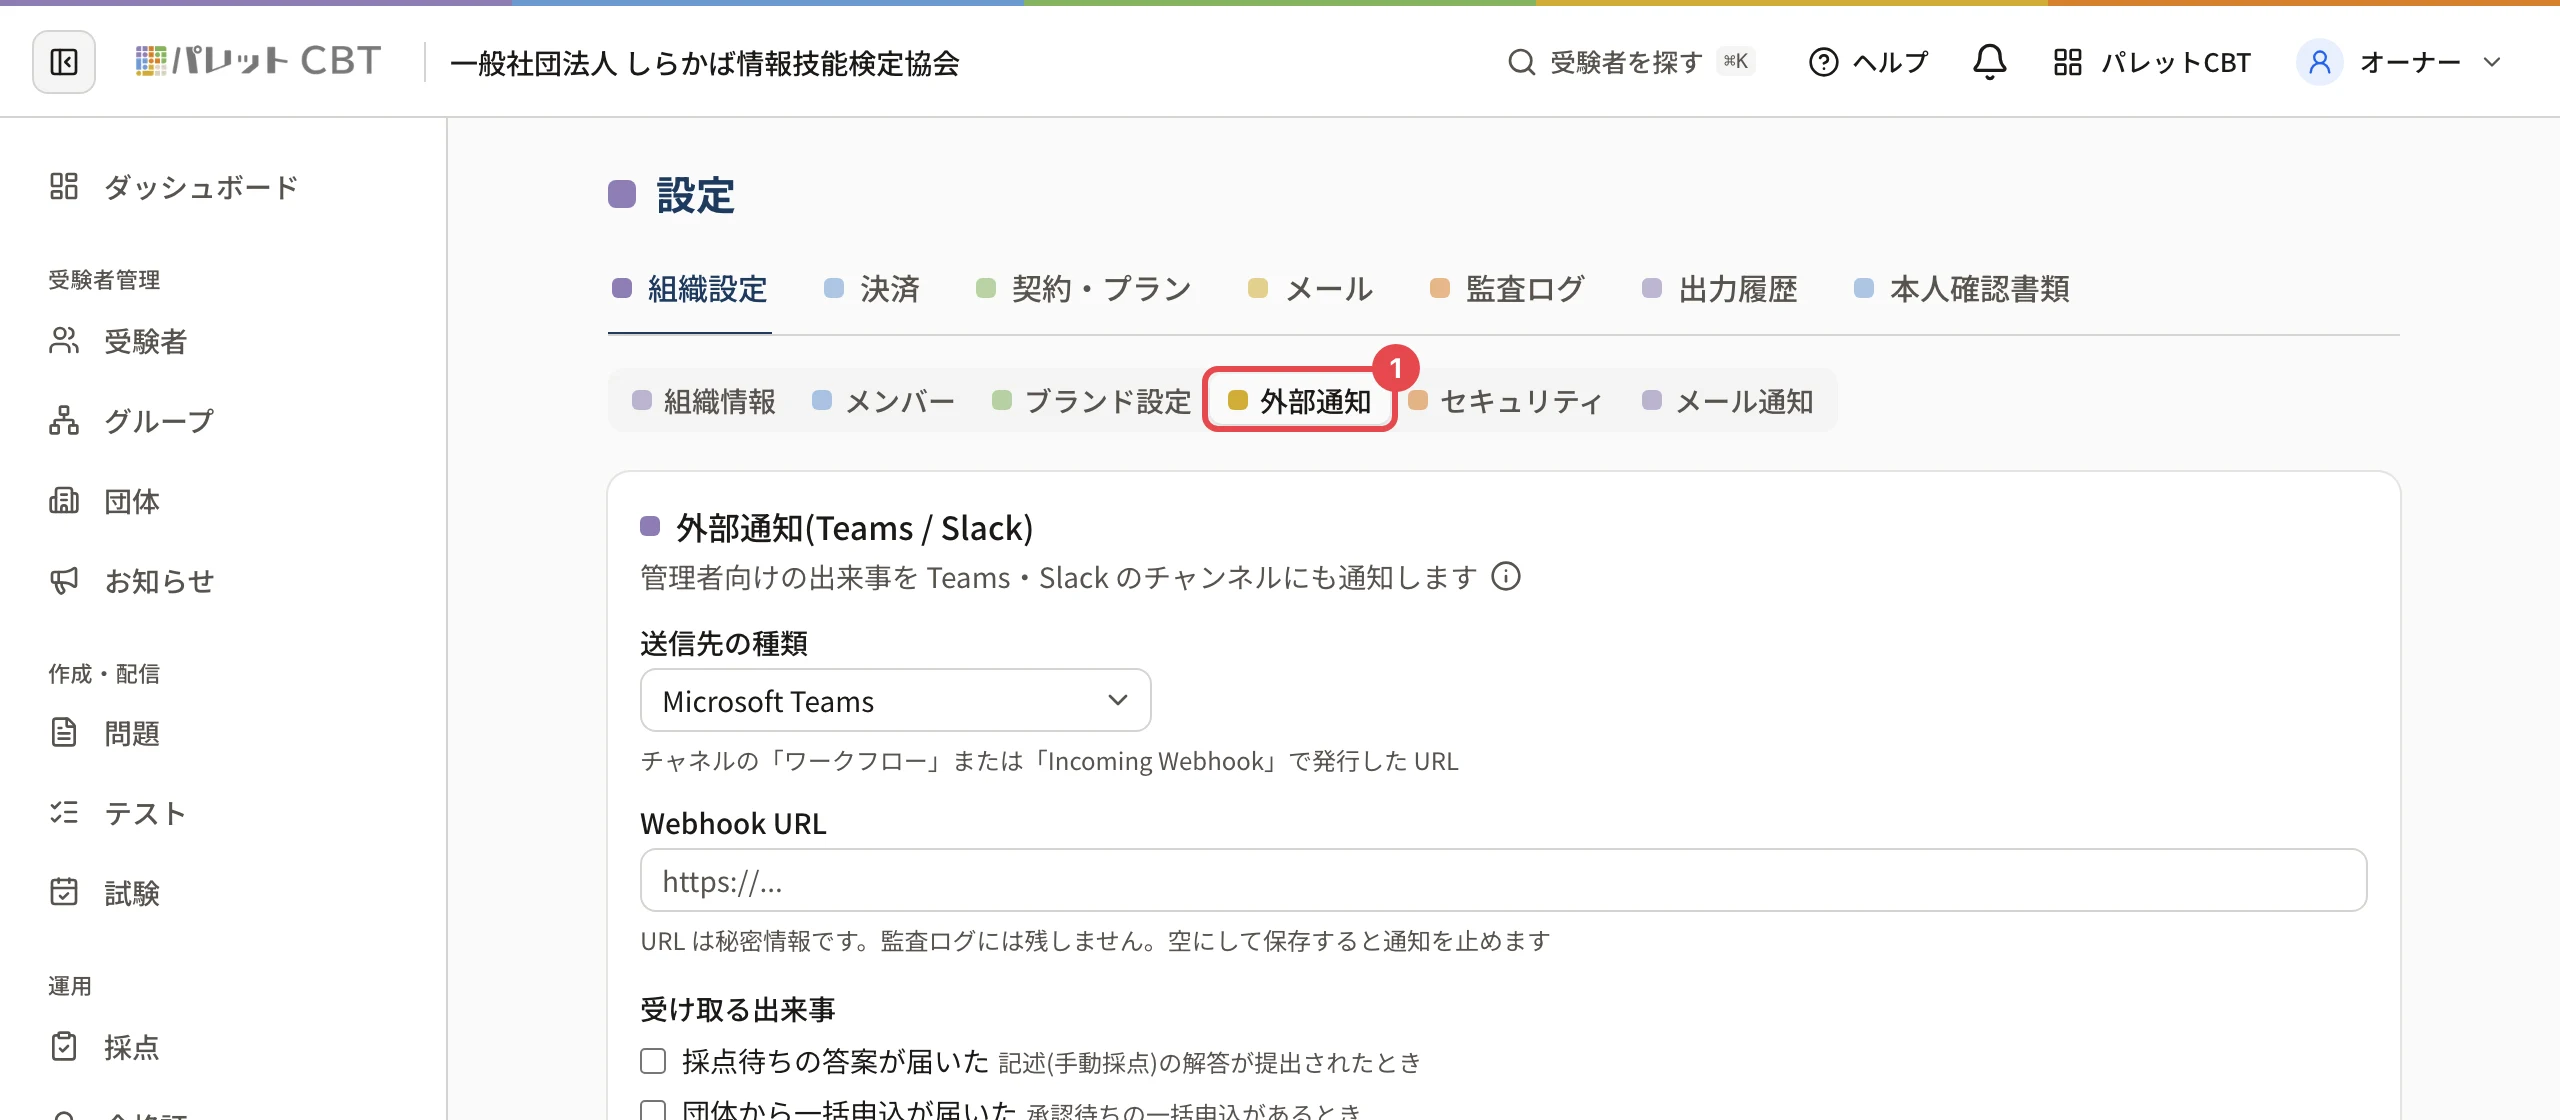This screenshot has height=1120, width=2560.
Task: Open 試験 in the sidebar
Action: click(104, 893)
